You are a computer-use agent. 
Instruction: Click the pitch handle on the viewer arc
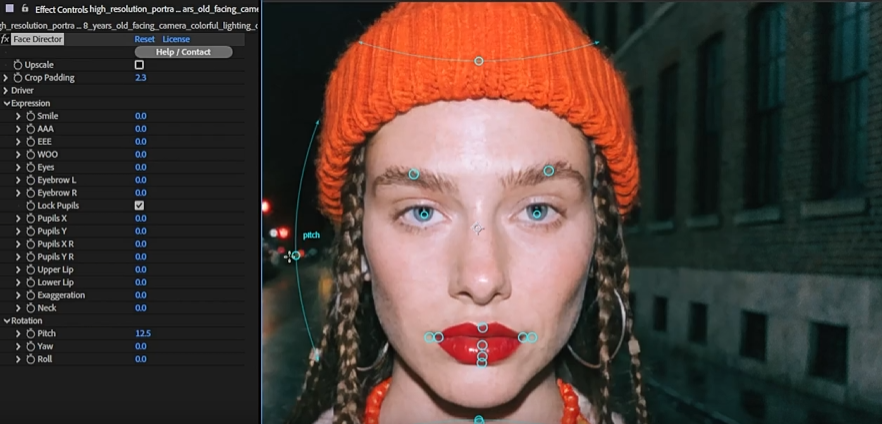[295, 256]
